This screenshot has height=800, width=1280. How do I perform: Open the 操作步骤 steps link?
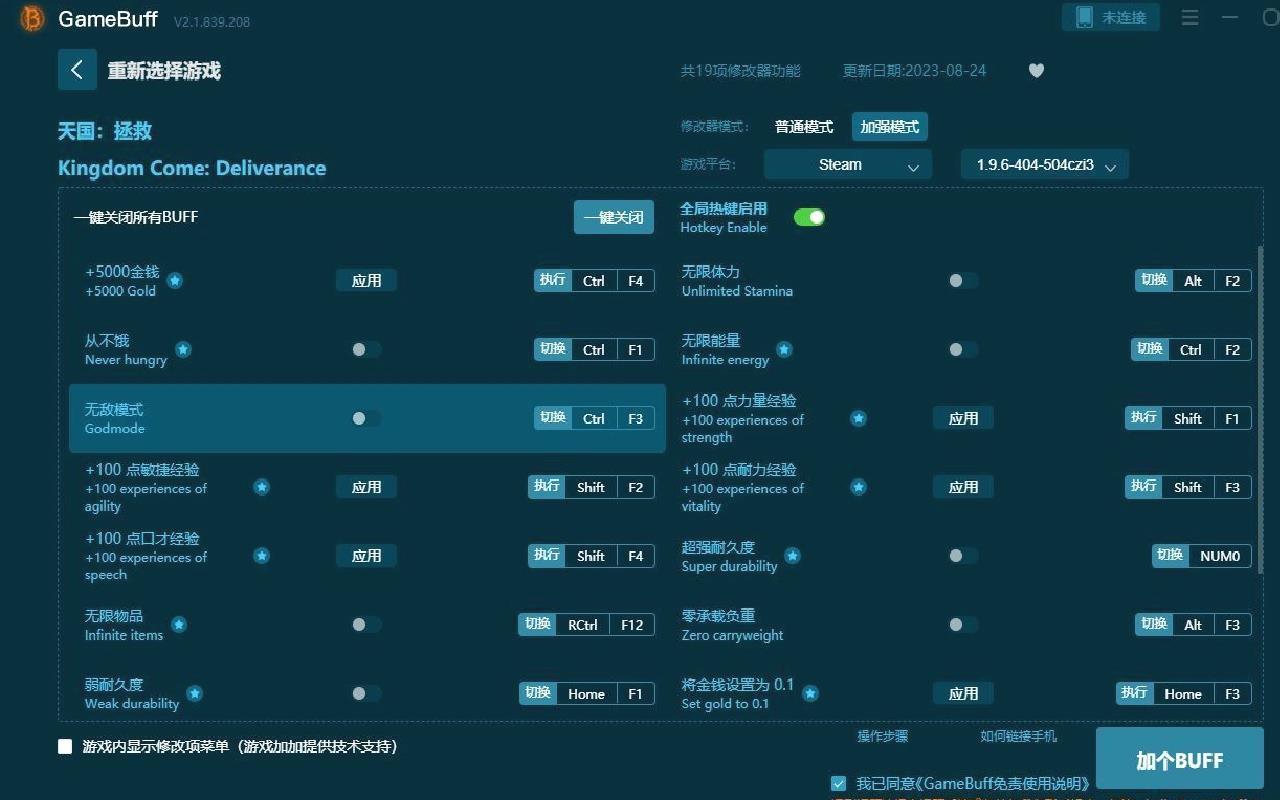pyautogui.click(x=883, y=736)
